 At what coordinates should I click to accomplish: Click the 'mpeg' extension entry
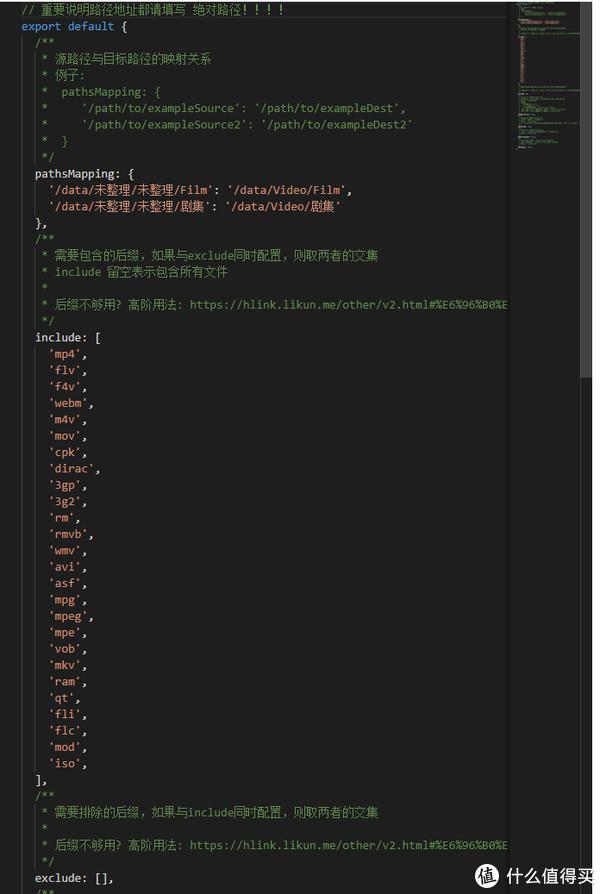point(68,616)
